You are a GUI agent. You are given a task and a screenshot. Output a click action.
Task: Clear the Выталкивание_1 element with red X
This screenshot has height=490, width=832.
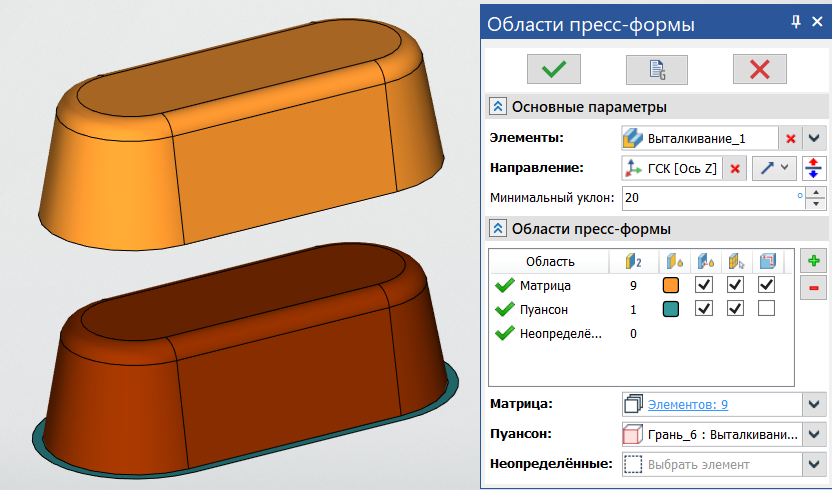click(x=790, y=138)
